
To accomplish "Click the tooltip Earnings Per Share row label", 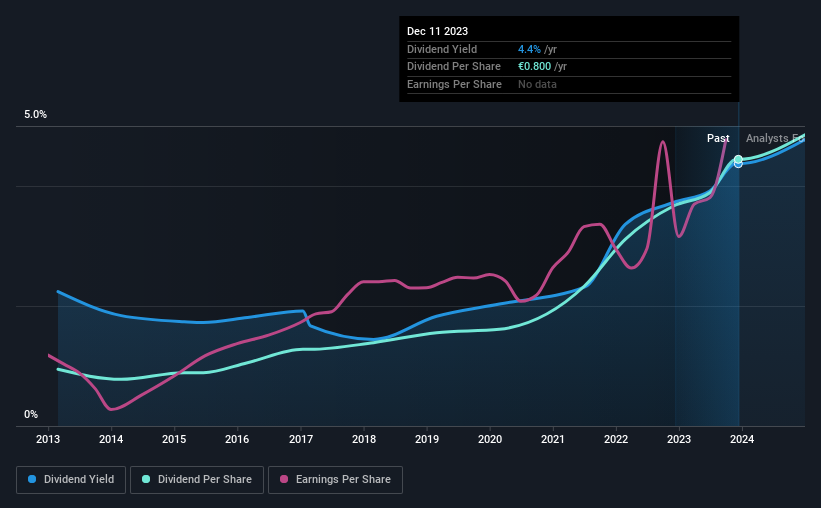I will [x=454, y=84].
